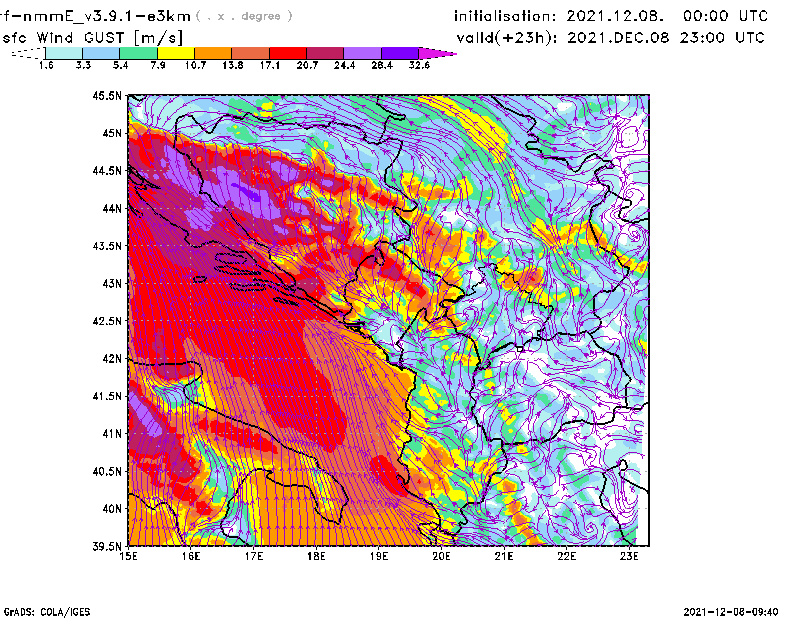Screen dimensions: 800x618
Task: Select the "22E" longitude label
Action: click(x=567, y=556)
